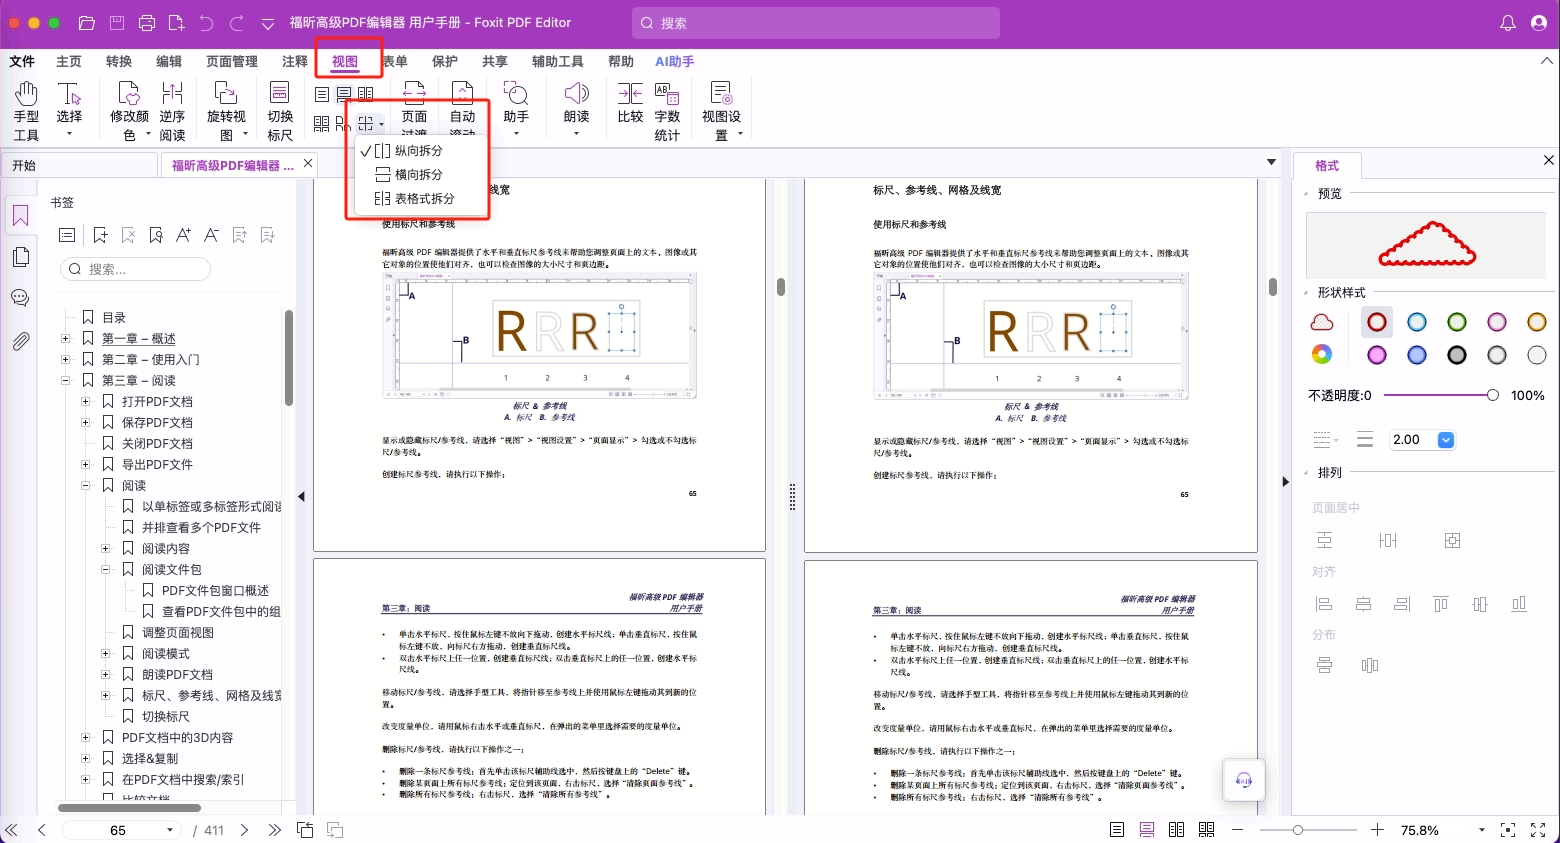Toggle the line weight icon in format panel

1365,440
